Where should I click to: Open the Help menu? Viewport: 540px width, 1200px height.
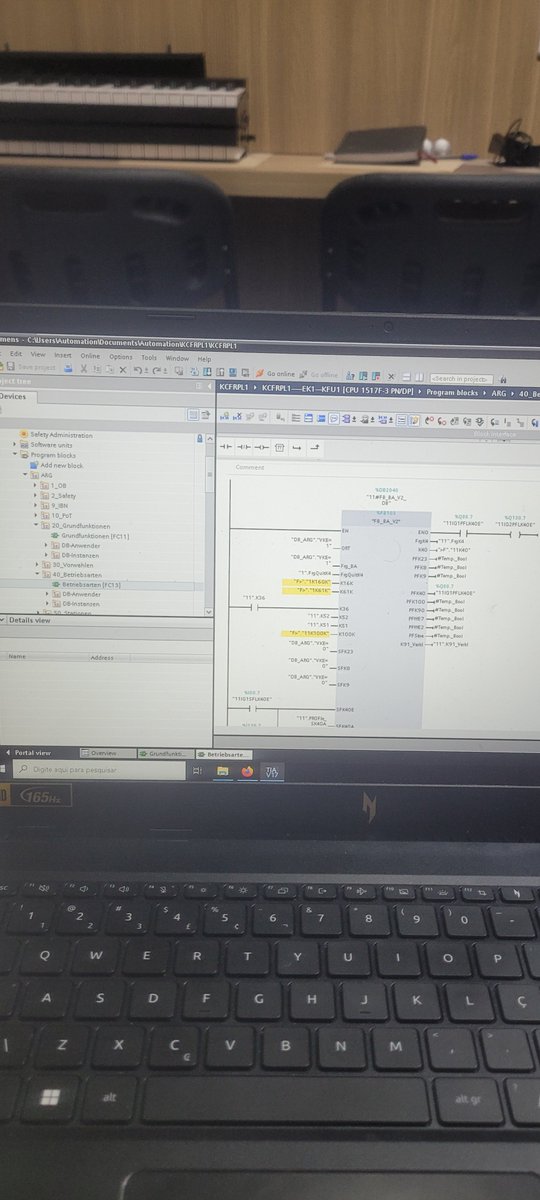tap(204, 359)
